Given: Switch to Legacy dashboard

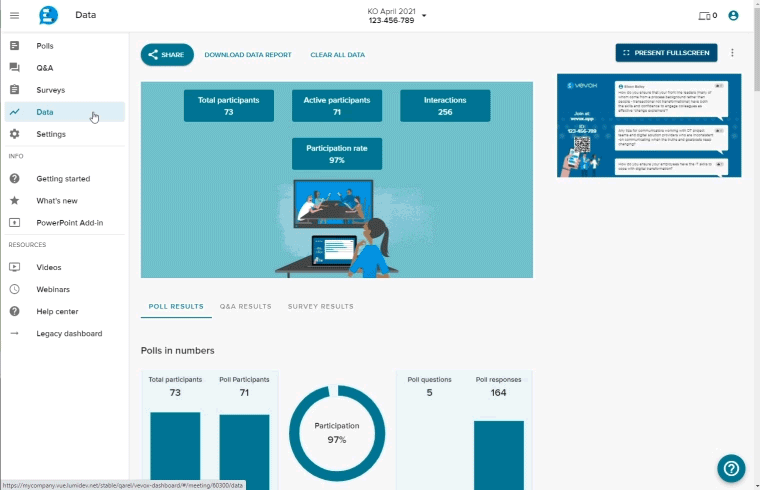Looking at the screenshot, I should click(65, 333).
